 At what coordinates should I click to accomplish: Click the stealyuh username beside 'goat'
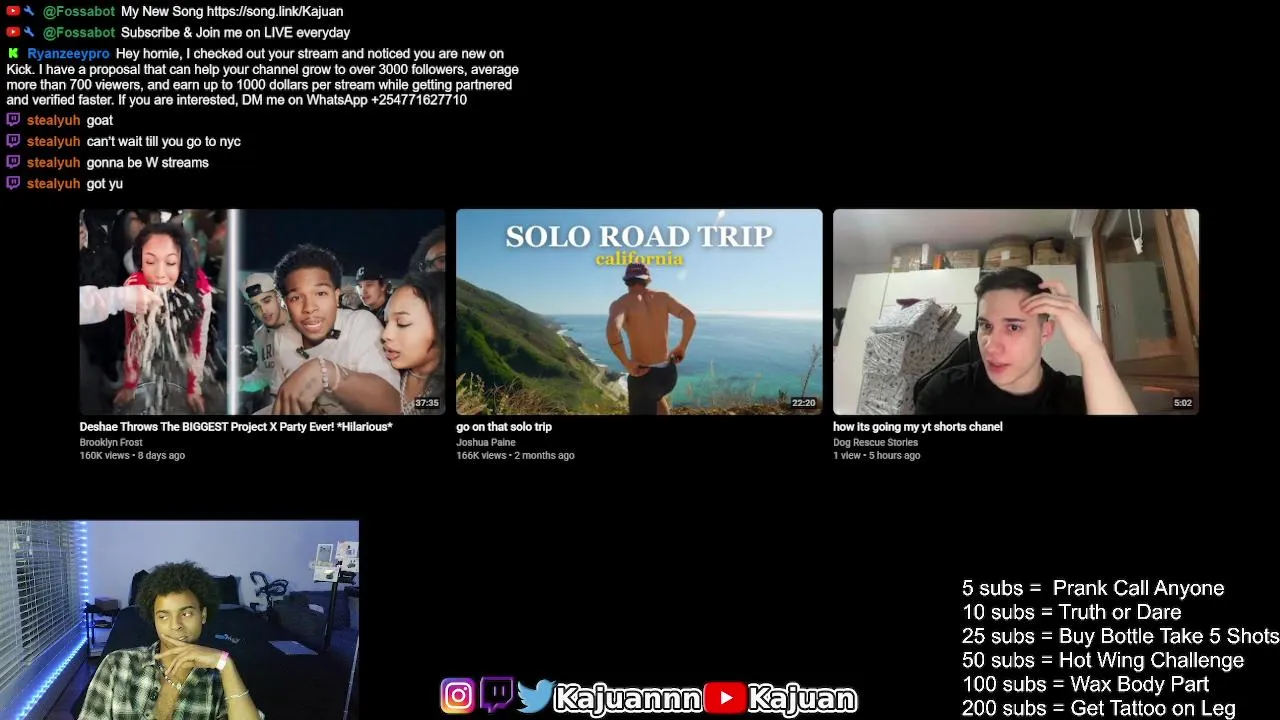coord(53,120)
